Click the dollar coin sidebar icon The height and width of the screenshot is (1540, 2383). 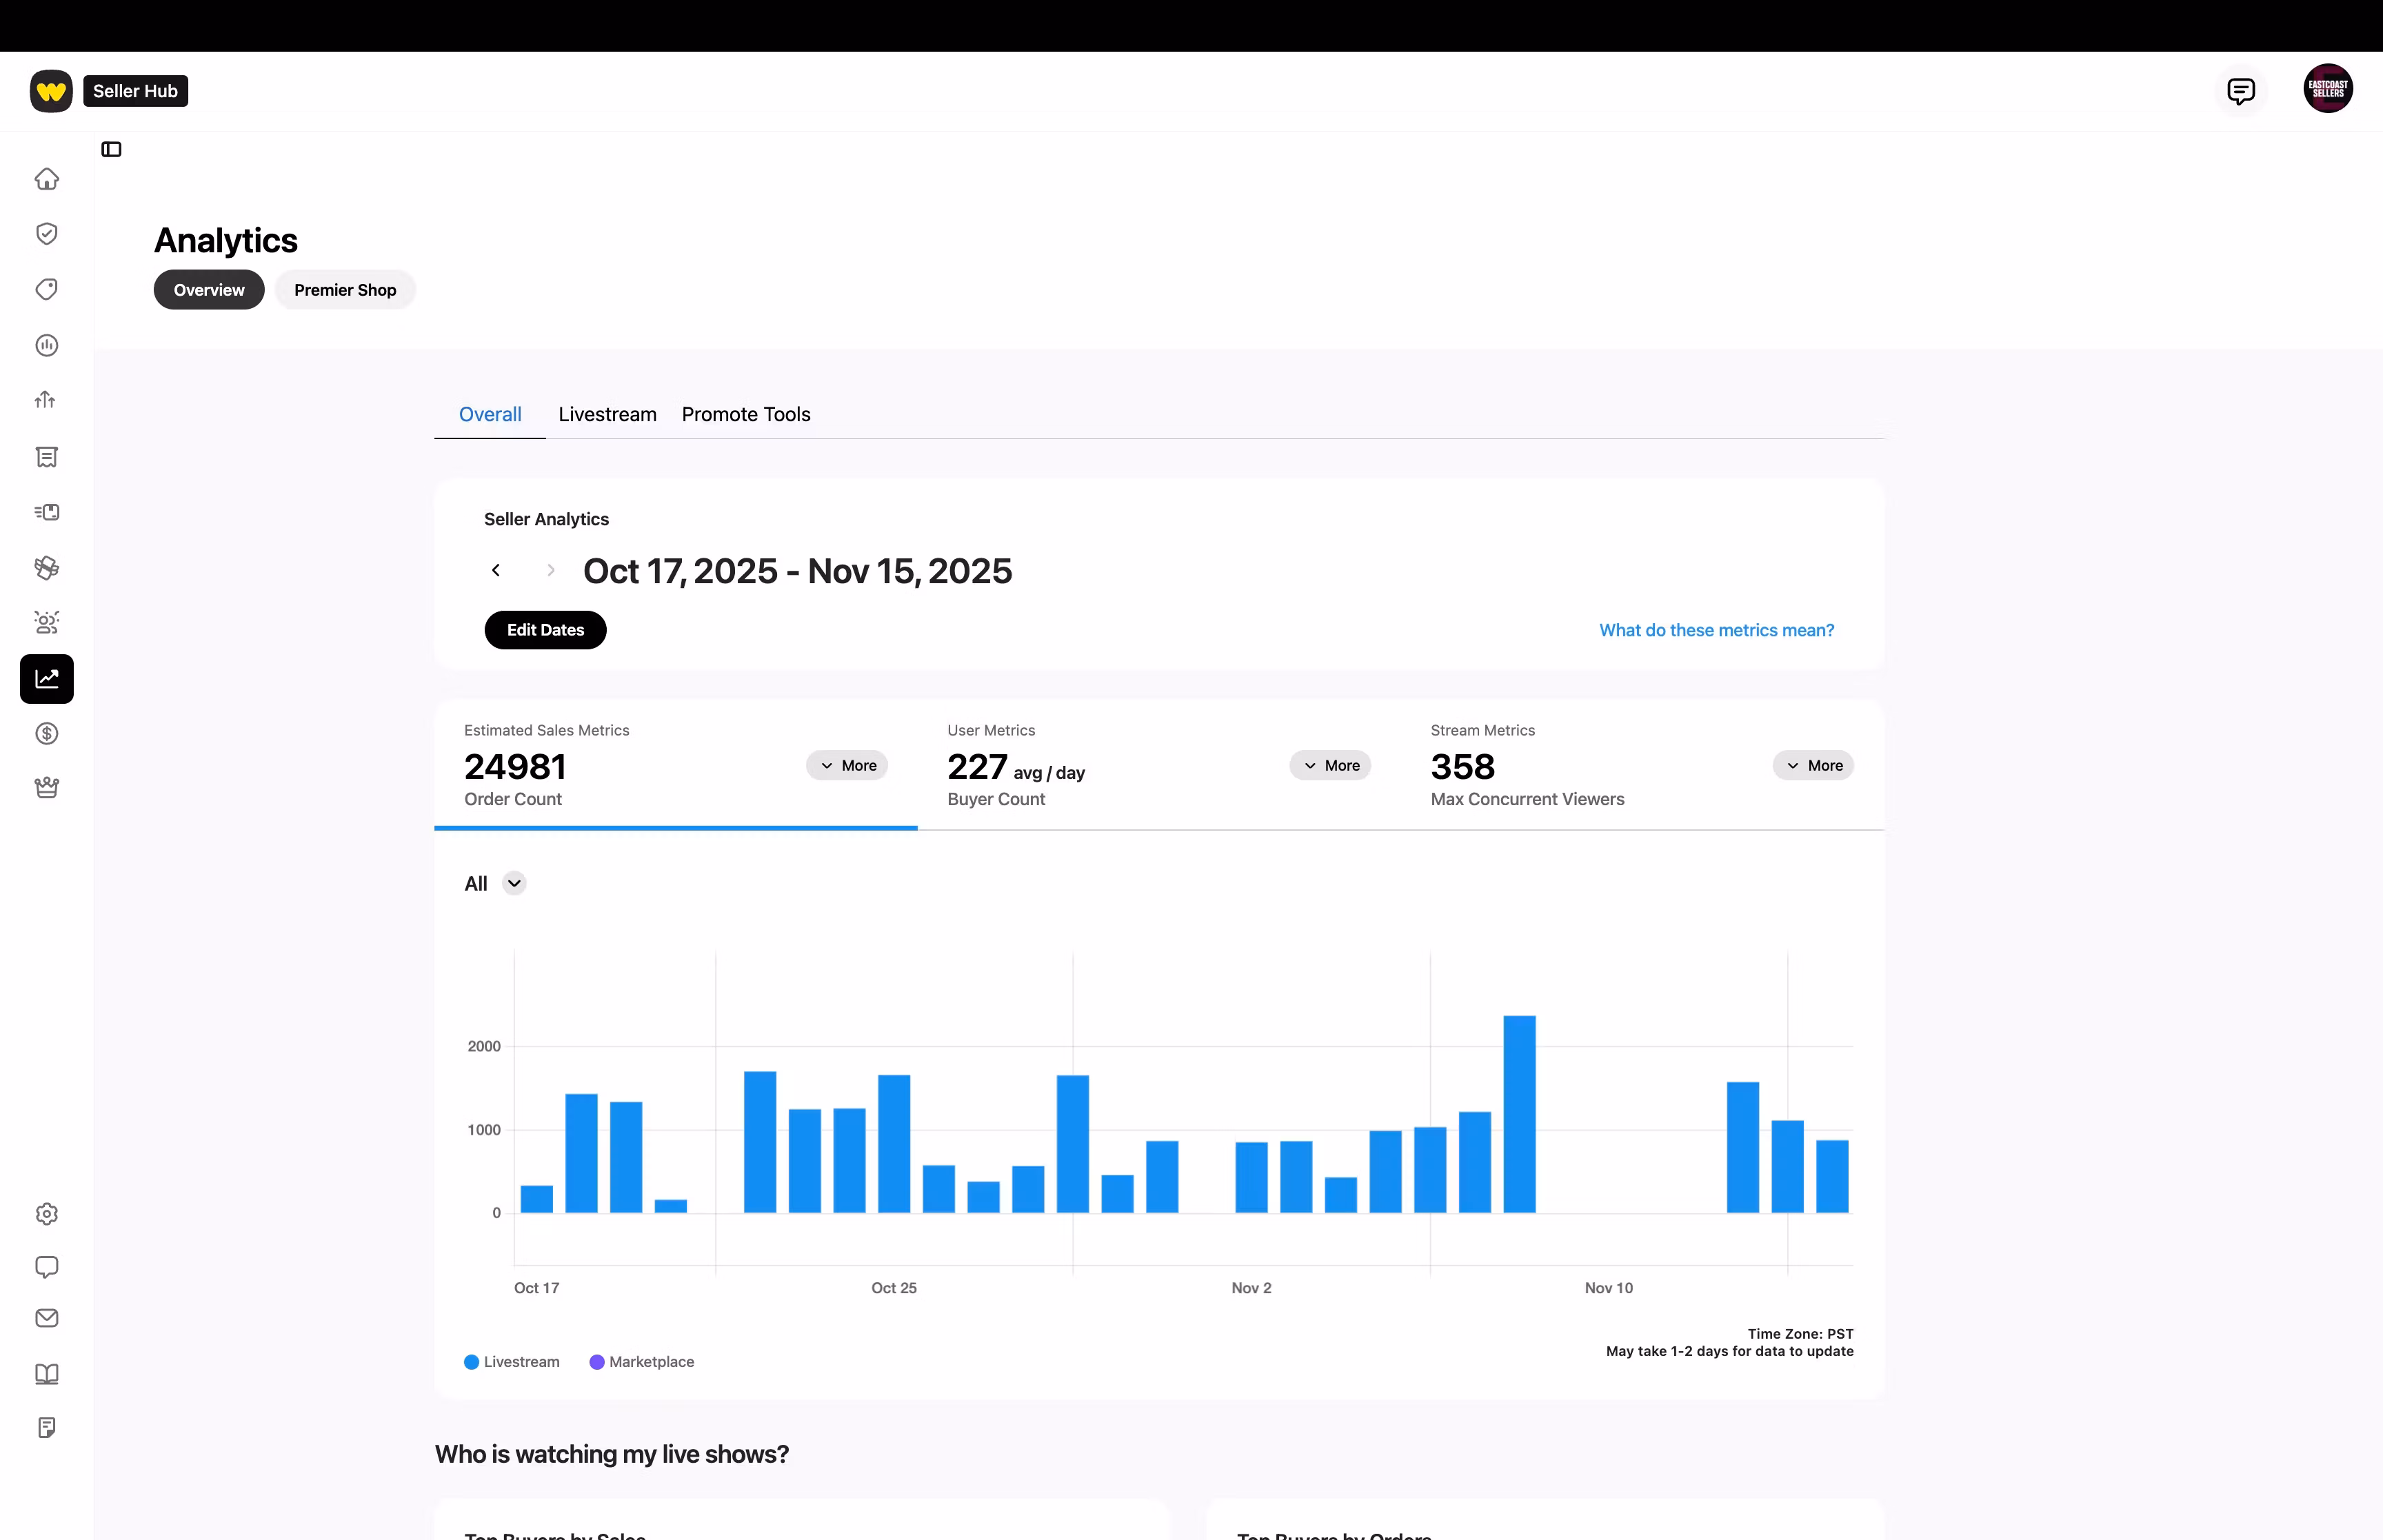tap(47, 733)
